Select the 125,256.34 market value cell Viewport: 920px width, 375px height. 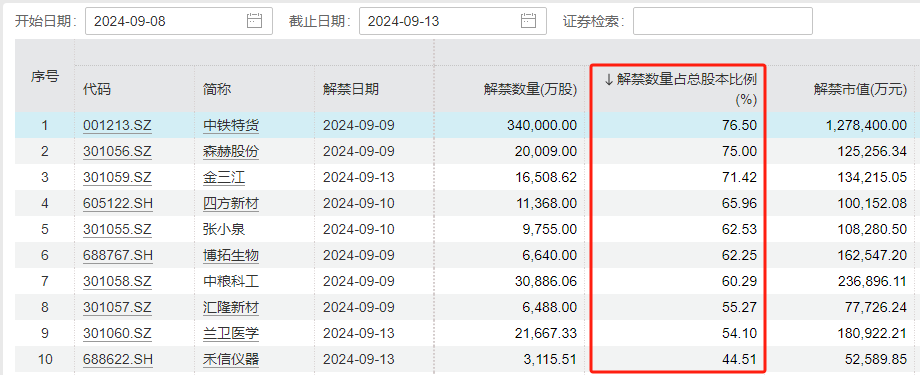[x=871, y=151]
